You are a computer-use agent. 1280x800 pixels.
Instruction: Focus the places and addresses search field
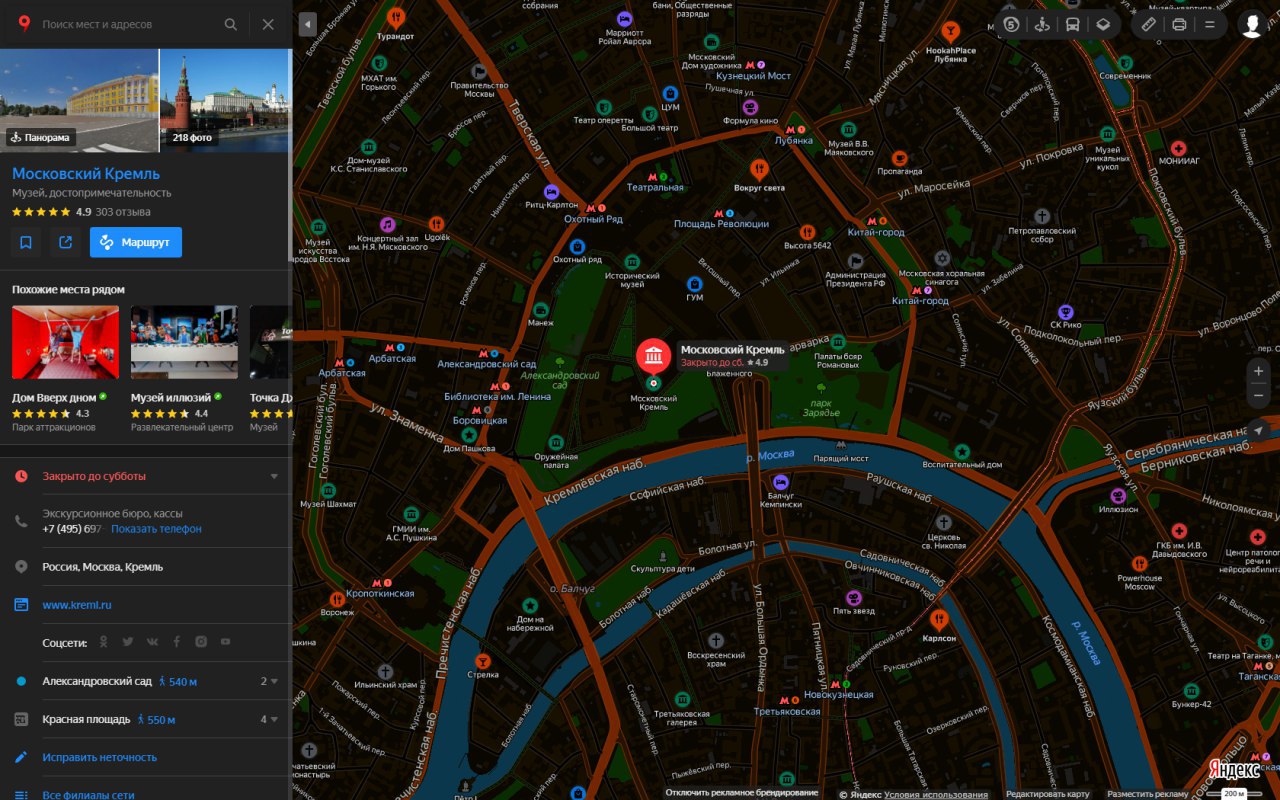128,24
